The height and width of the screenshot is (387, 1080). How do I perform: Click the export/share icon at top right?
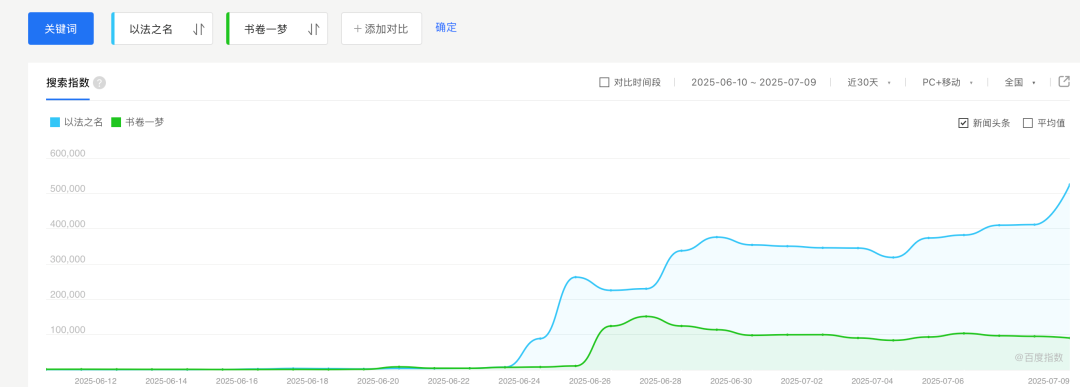pos(1064,81)
